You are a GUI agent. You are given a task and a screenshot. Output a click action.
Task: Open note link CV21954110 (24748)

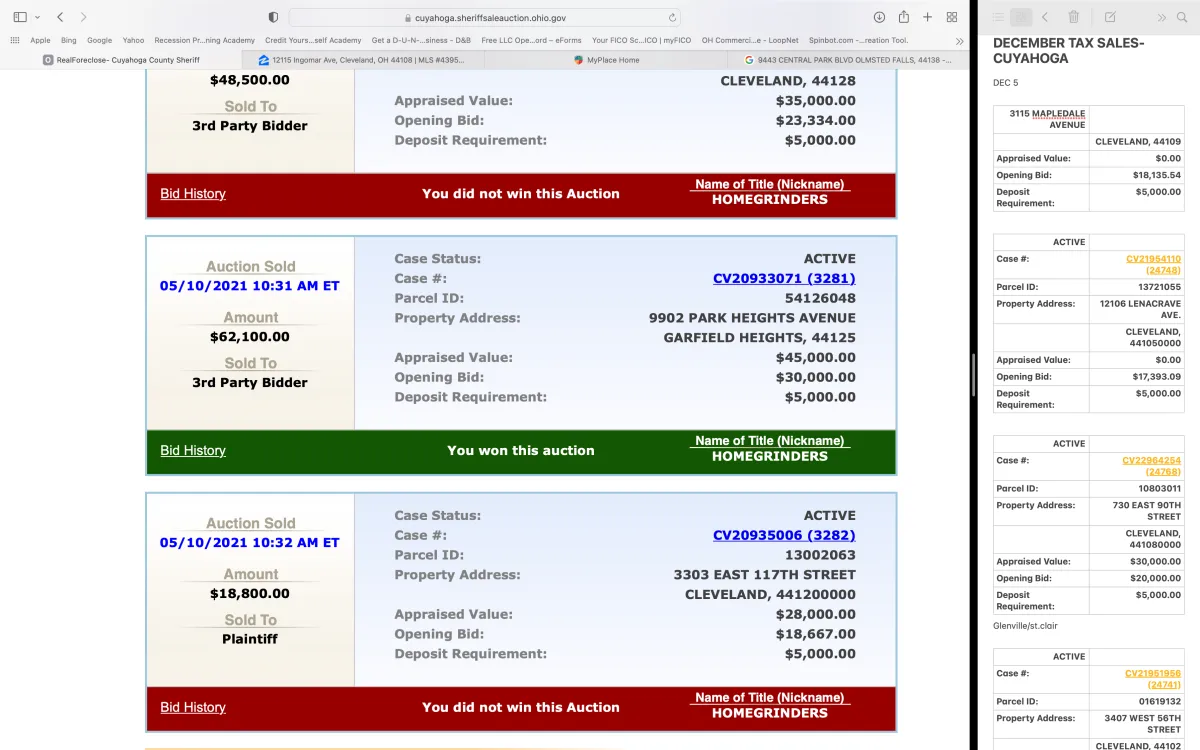(x=1153, y=264)
